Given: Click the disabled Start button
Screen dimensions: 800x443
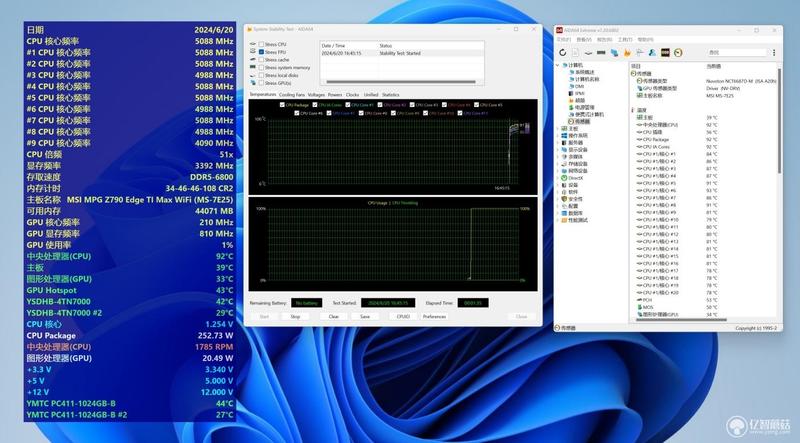Looking at the screenshot, I should pos(264,317).
